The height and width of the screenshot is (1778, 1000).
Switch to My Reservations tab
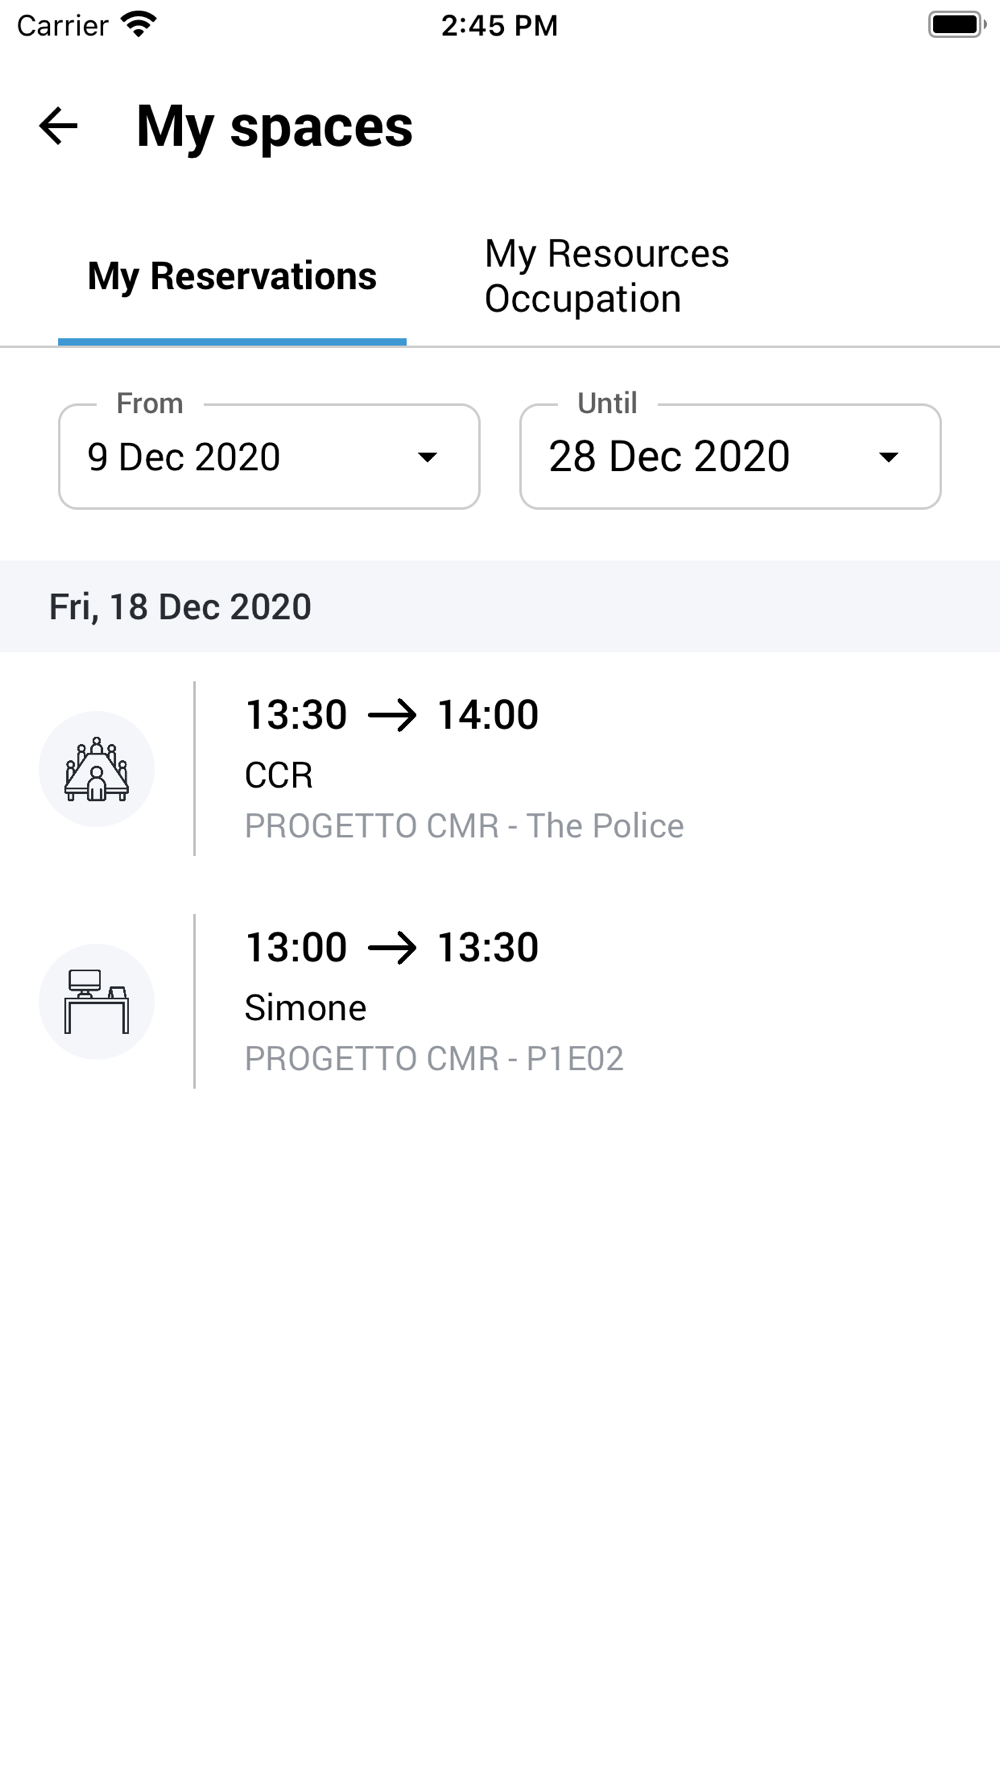232,276
